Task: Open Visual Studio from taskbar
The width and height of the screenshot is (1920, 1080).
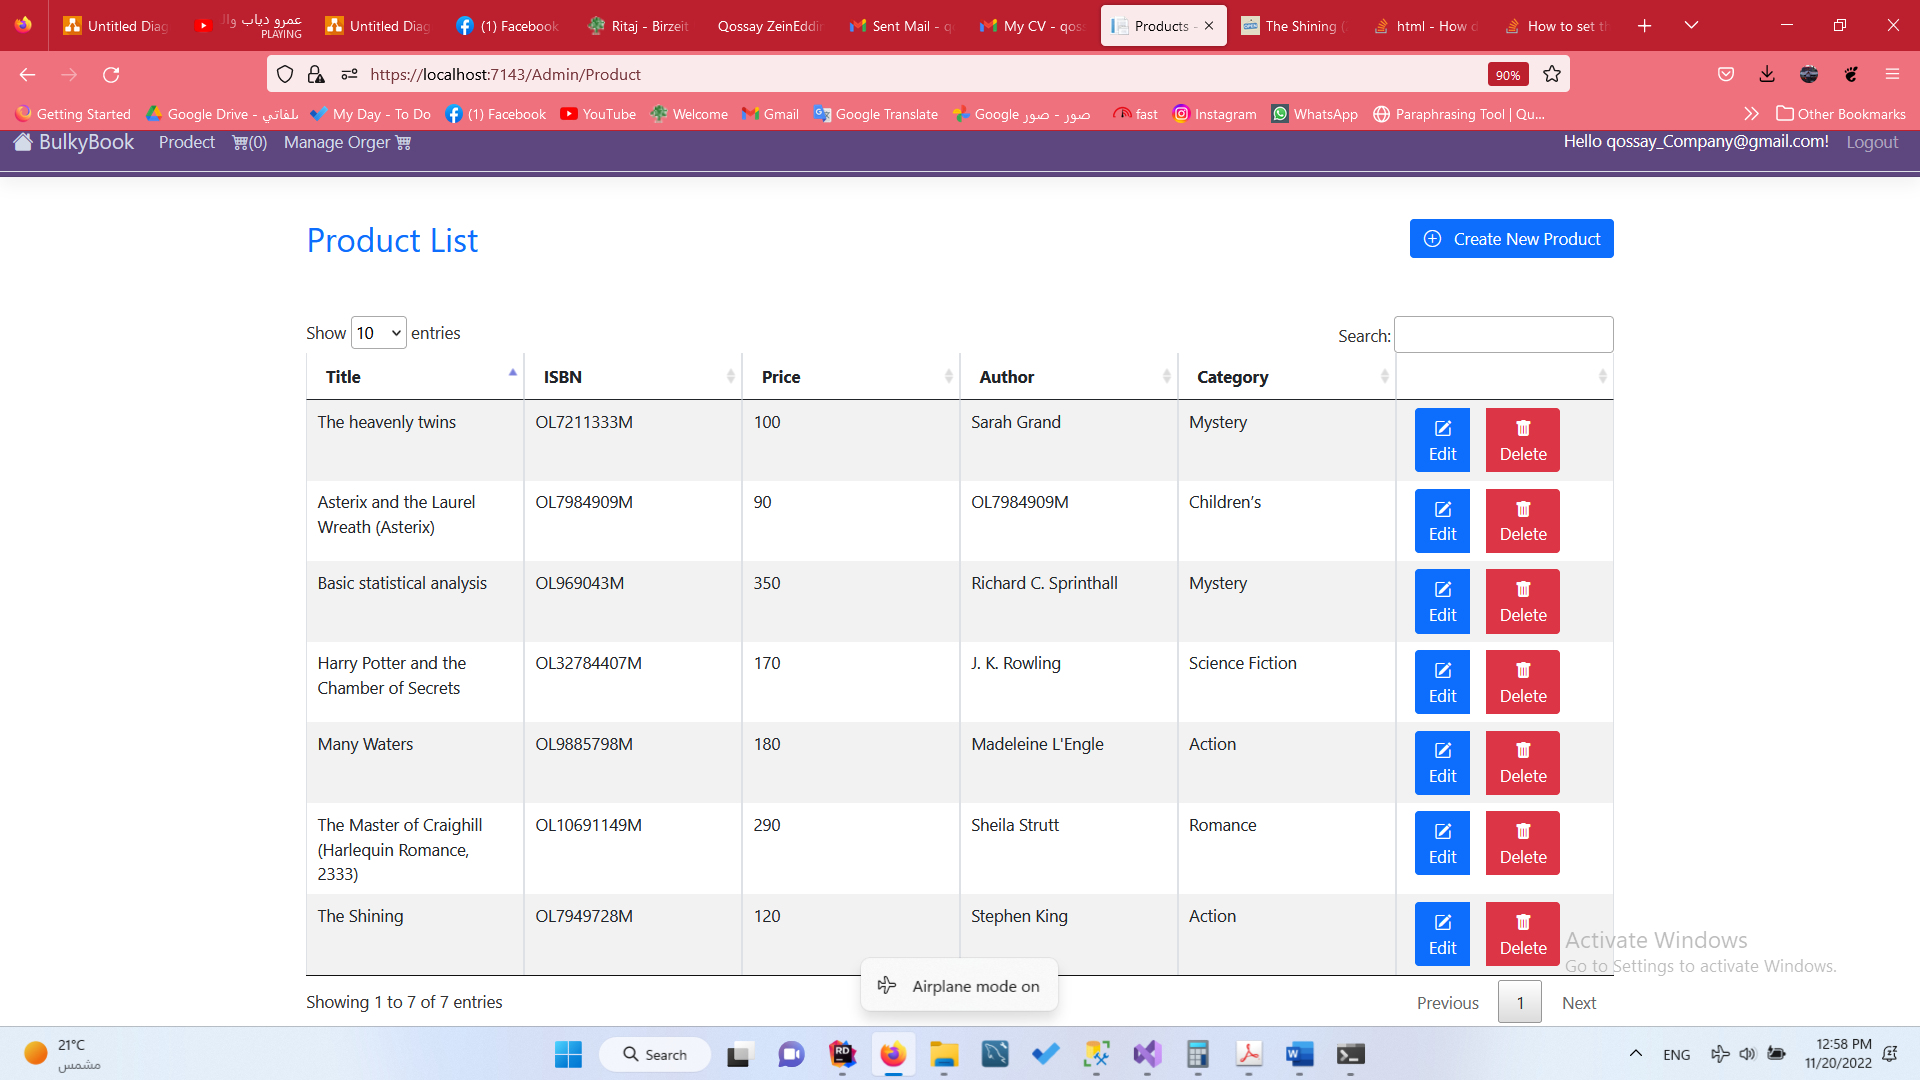Action: (x=1147, y=1054)
